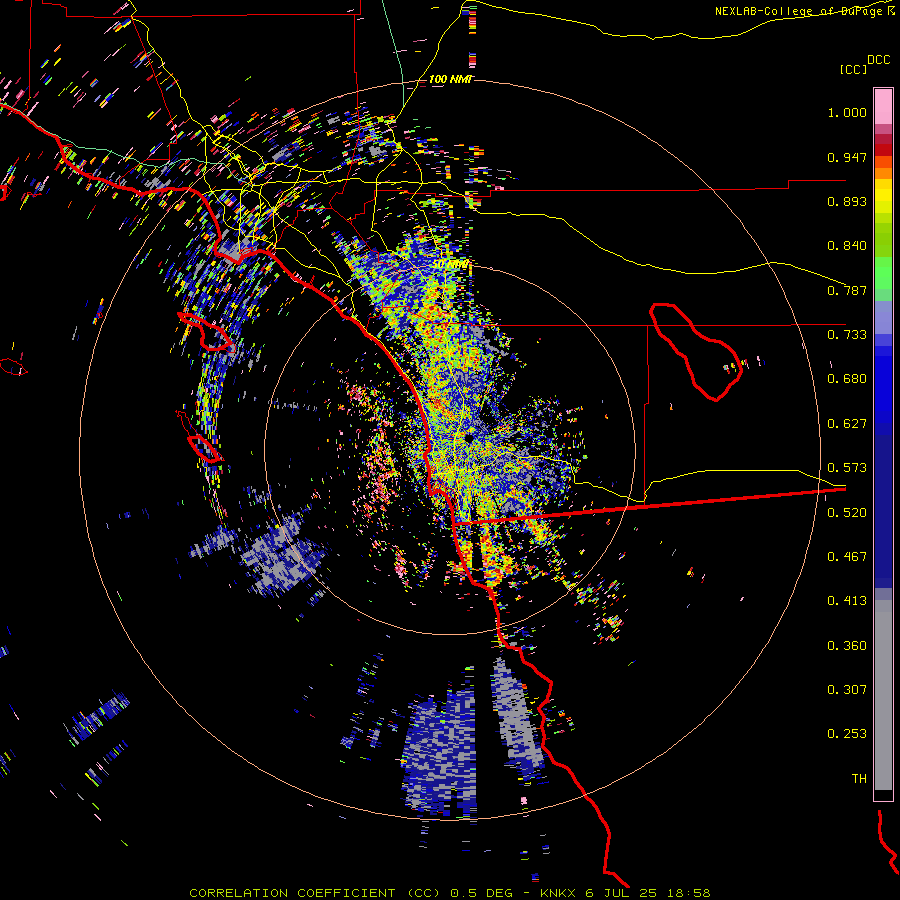900x900 pixels.
Task: Select the 0.787 scale value
Action: tap(847, 290)
